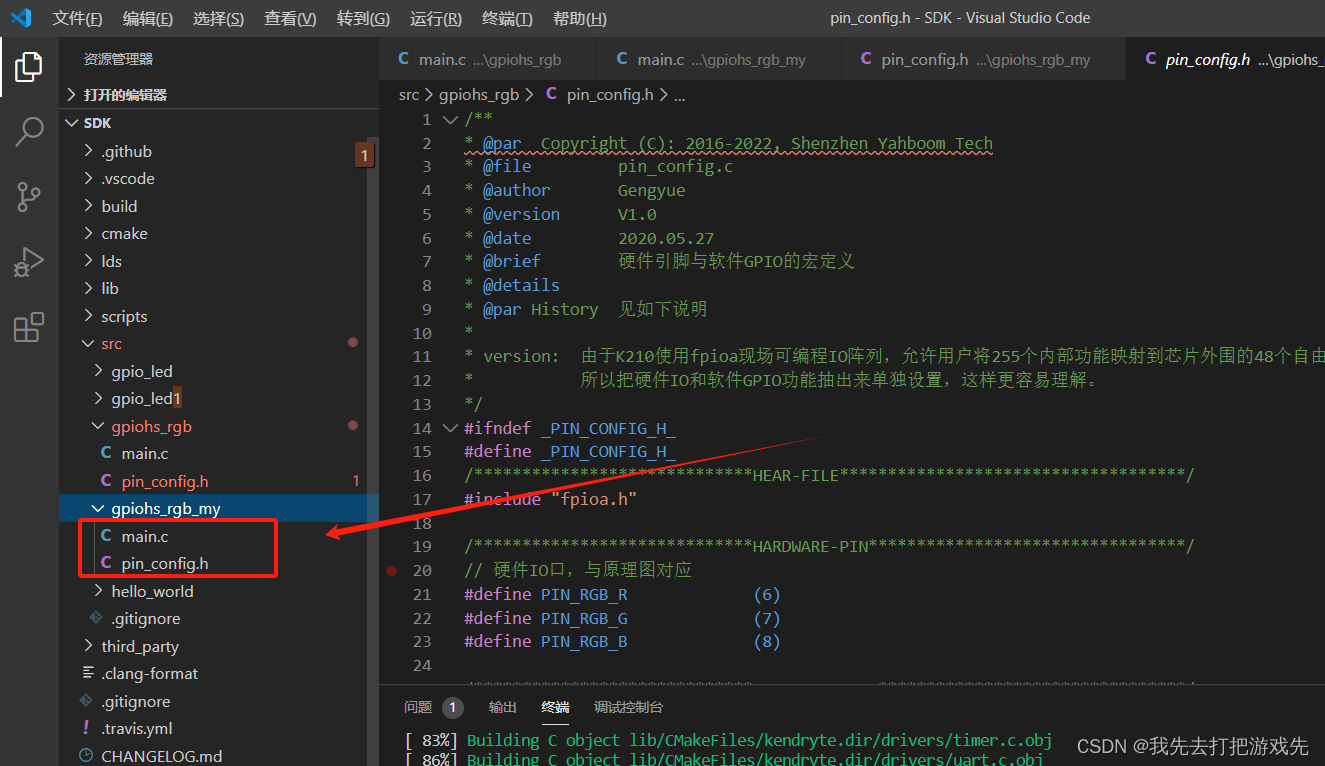Collapse the SDK root folder
The width and height of the screenshot is (1325, 766).
click(219, 123)
